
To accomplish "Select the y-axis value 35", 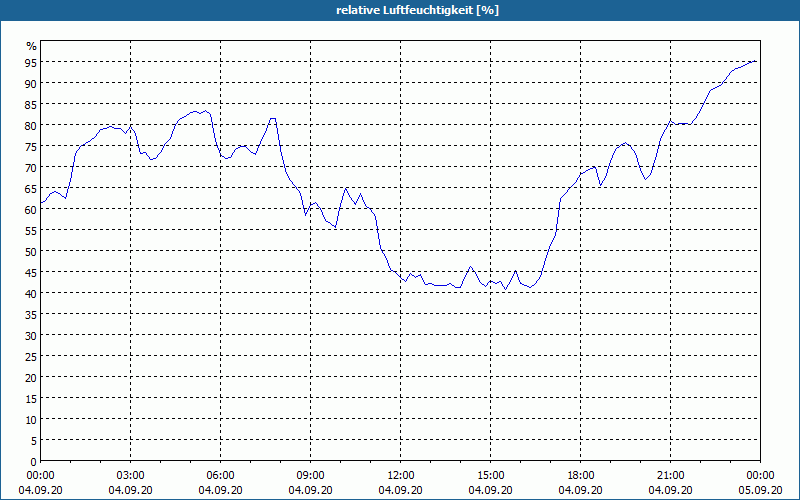I will [31, 314].
